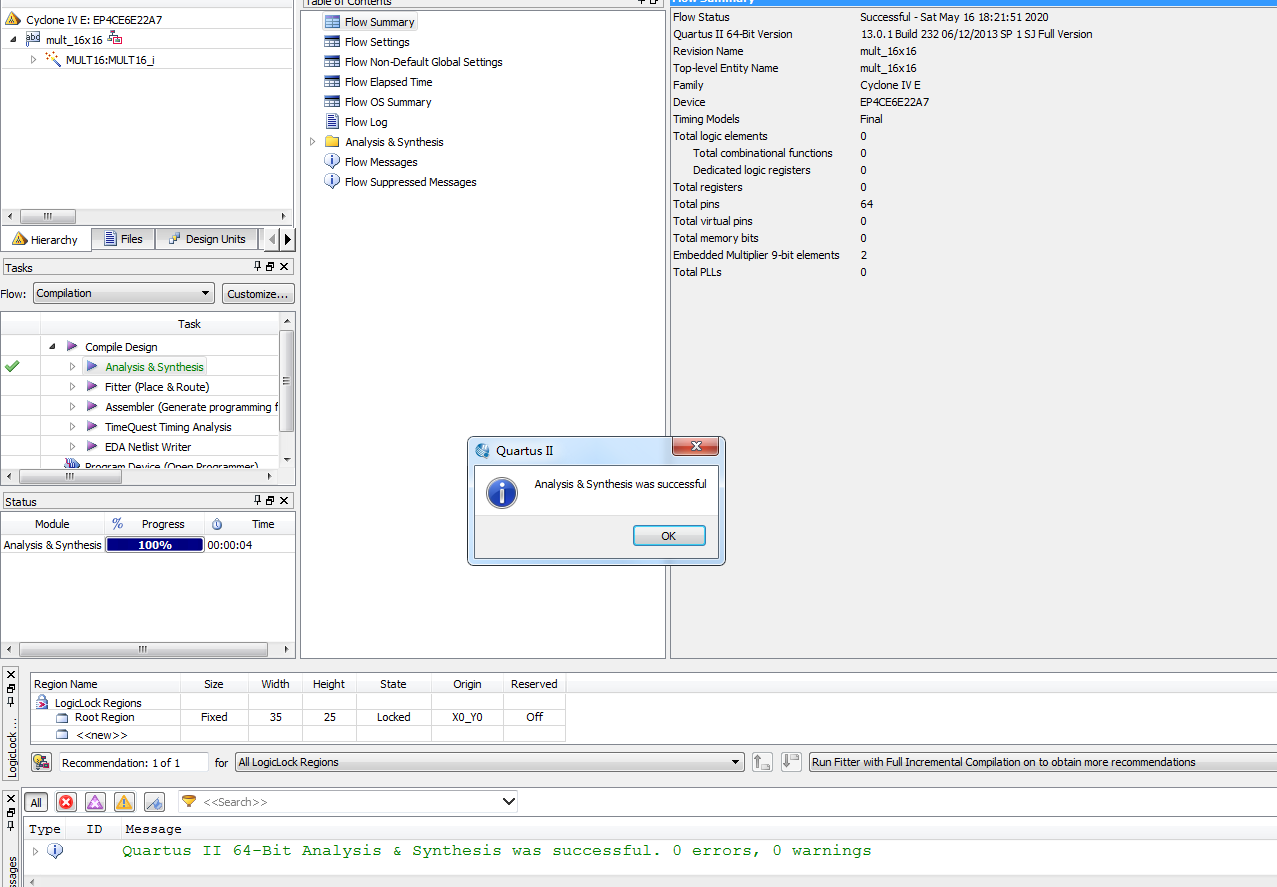The image size is (1277, 887).
Task: Click OK in the Quartus II dialog
Action: point(669,536)
